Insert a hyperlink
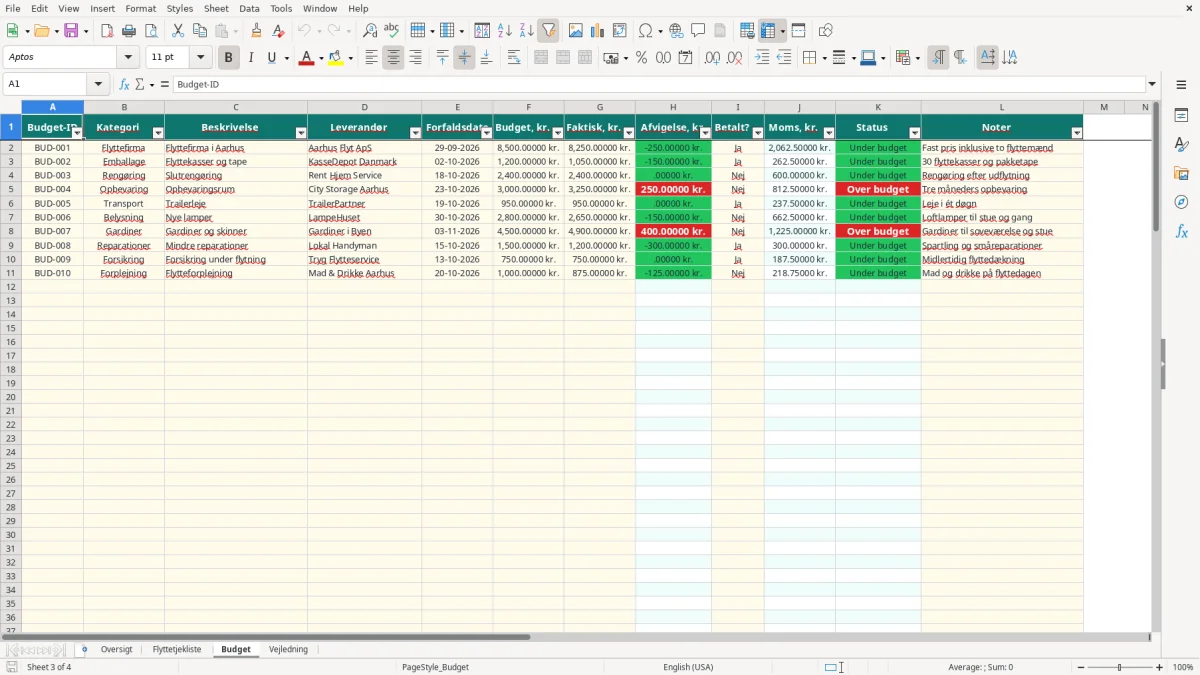Viewport: 1200px width, 675px height. (x=676, y=31)
